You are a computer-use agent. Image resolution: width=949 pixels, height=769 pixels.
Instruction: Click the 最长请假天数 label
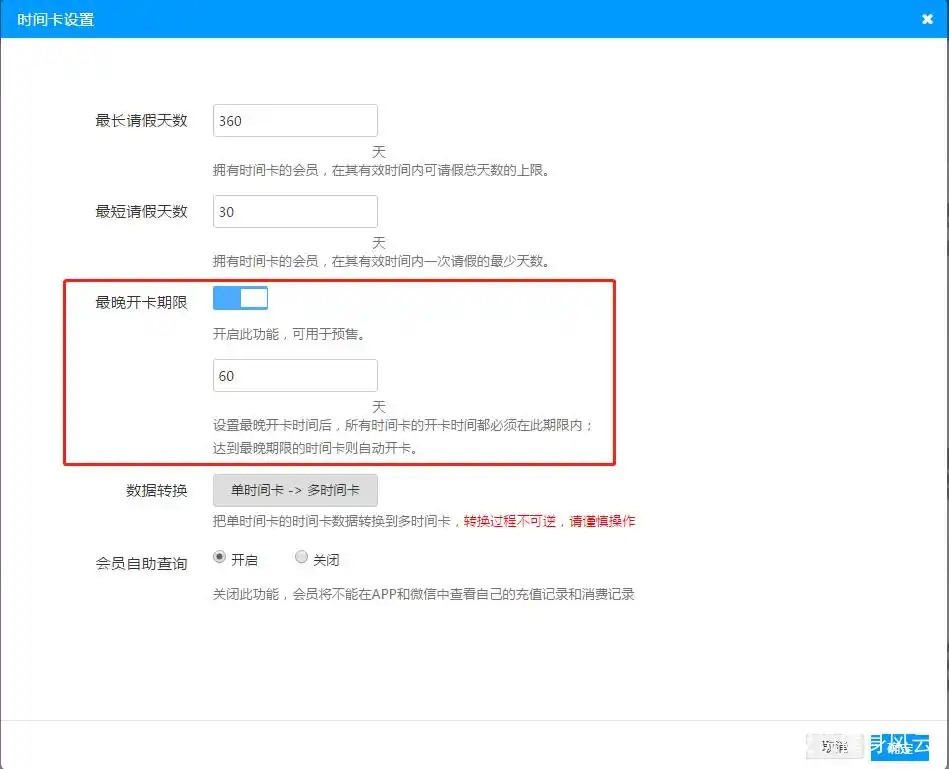point(142,120)
